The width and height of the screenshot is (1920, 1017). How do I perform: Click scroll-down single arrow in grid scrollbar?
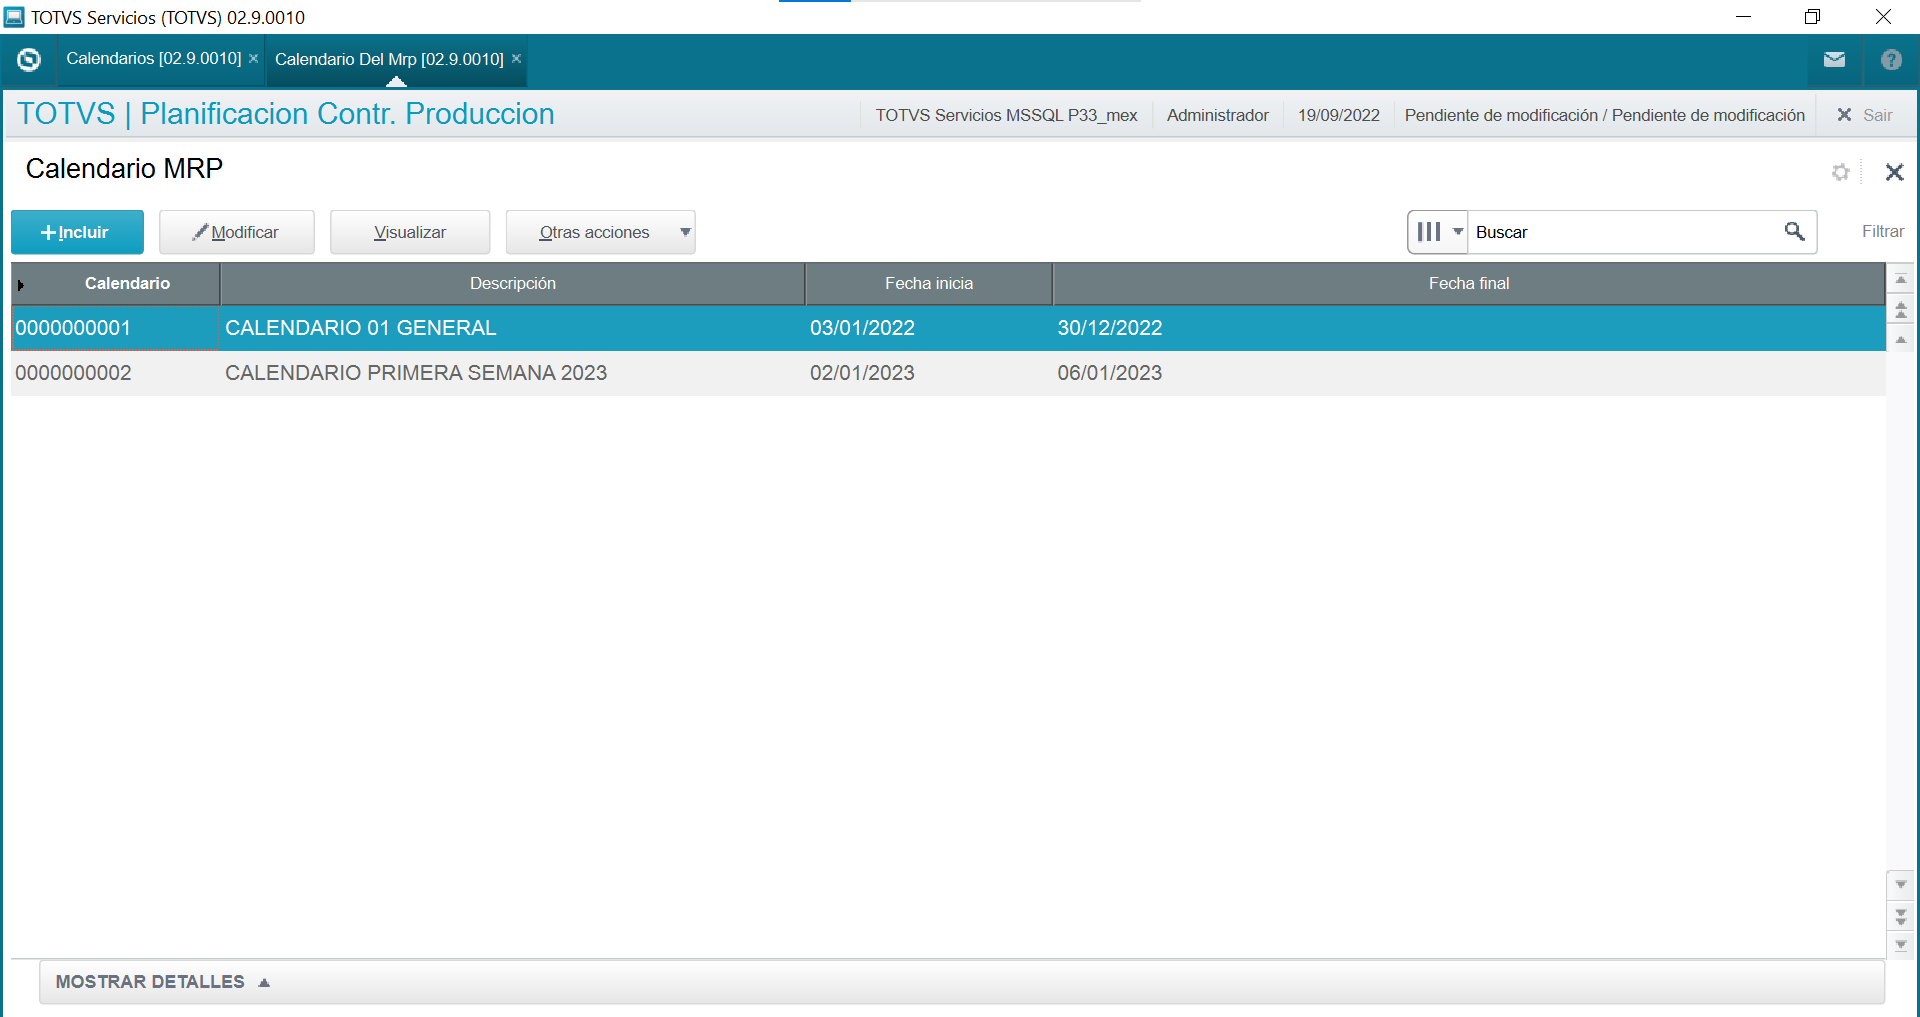tap(1901, 885)
